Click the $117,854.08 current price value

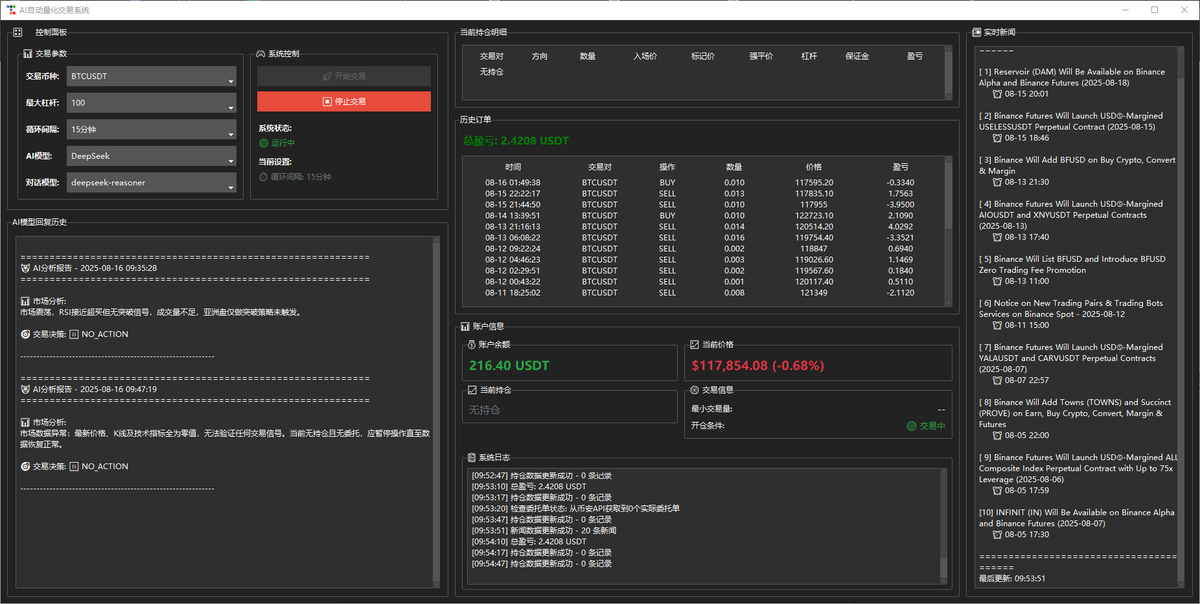pos(756,366)
